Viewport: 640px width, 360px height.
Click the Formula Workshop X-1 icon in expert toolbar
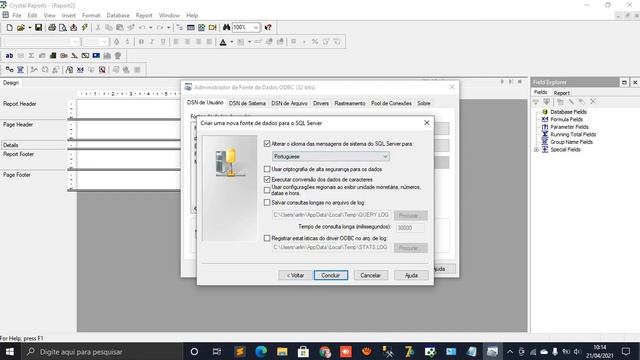point(80,70)
